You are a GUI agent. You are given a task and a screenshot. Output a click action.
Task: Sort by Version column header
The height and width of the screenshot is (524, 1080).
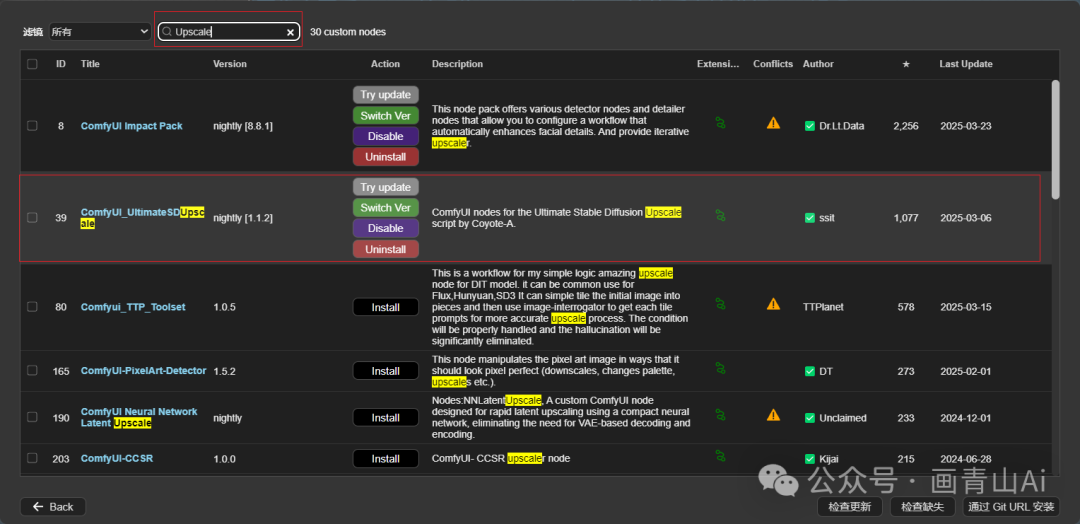(230, 64)
